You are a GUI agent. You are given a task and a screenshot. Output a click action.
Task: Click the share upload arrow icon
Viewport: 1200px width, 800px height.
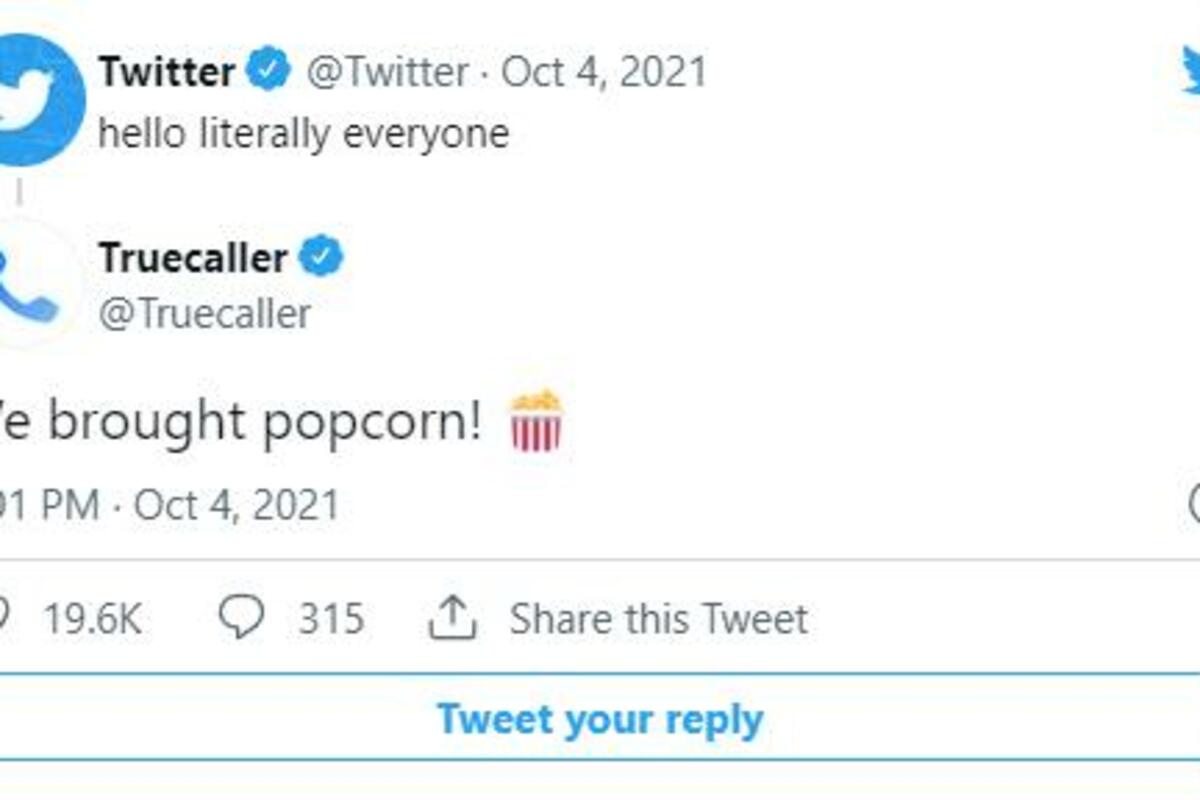[451, 619]
